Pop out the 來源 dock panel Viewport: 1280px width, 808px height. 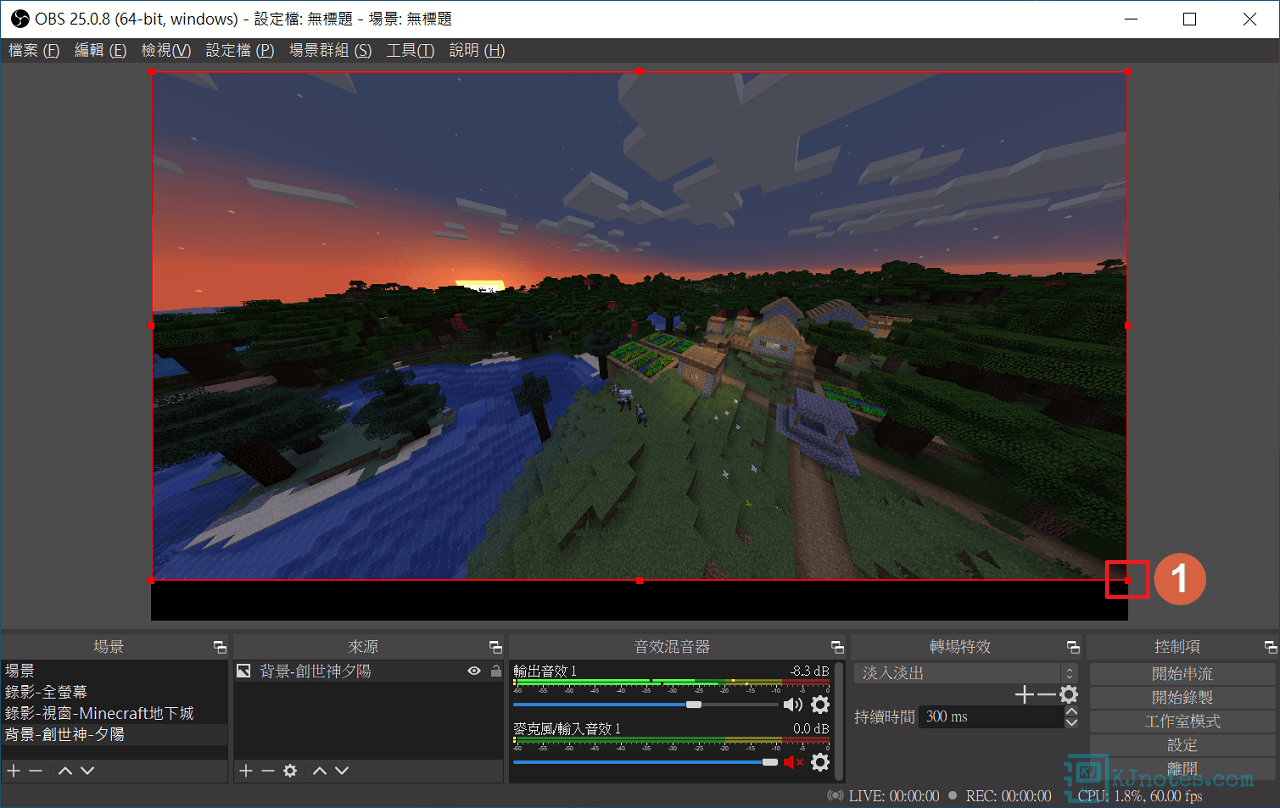coord(496,647)
